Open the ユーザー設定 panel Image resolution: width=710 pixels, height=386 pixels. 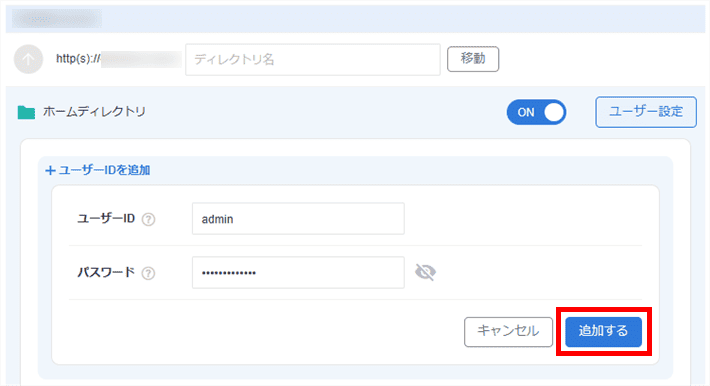pos(646,112)
